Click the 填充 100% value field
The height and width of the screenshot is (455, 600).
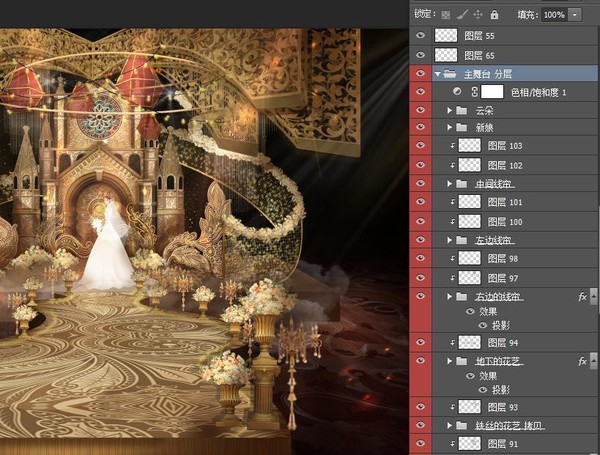(554, 15)
